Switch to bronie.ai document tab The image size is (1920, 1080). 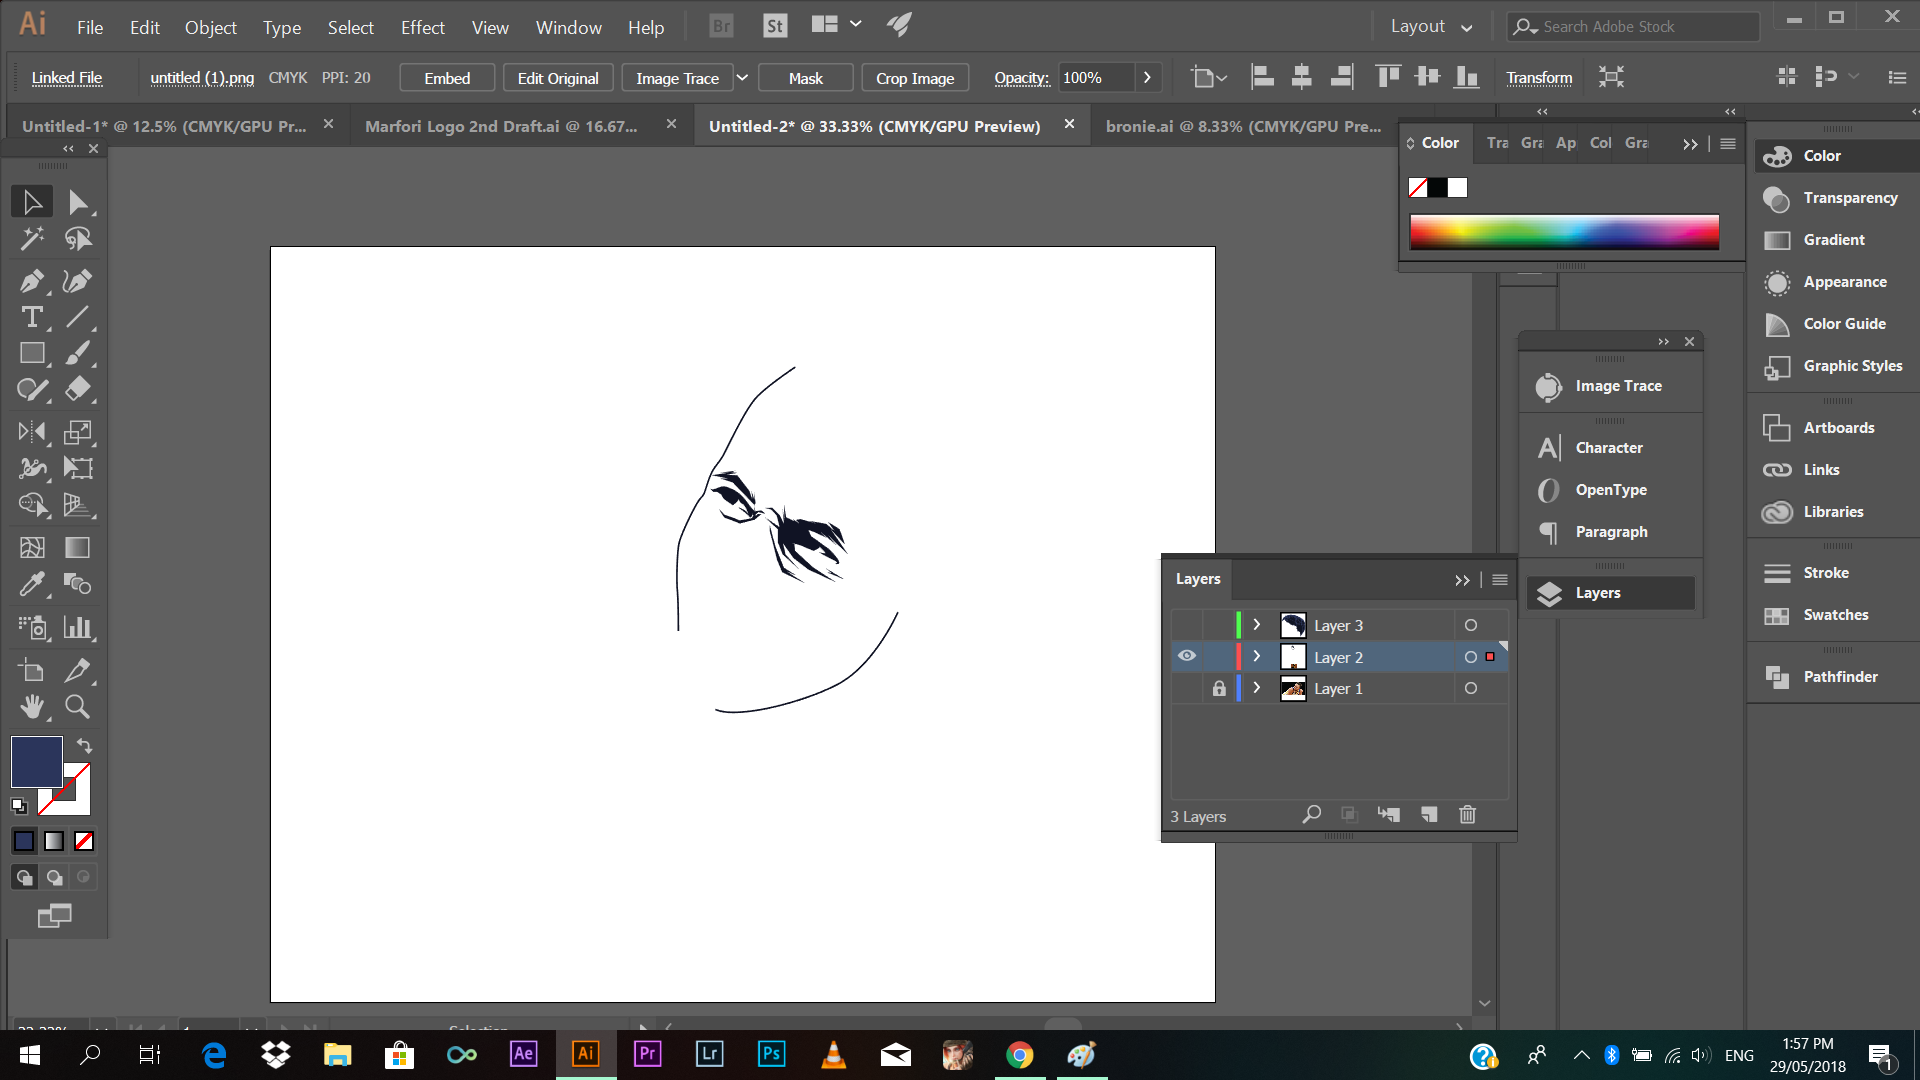[x=1243, y=126]
